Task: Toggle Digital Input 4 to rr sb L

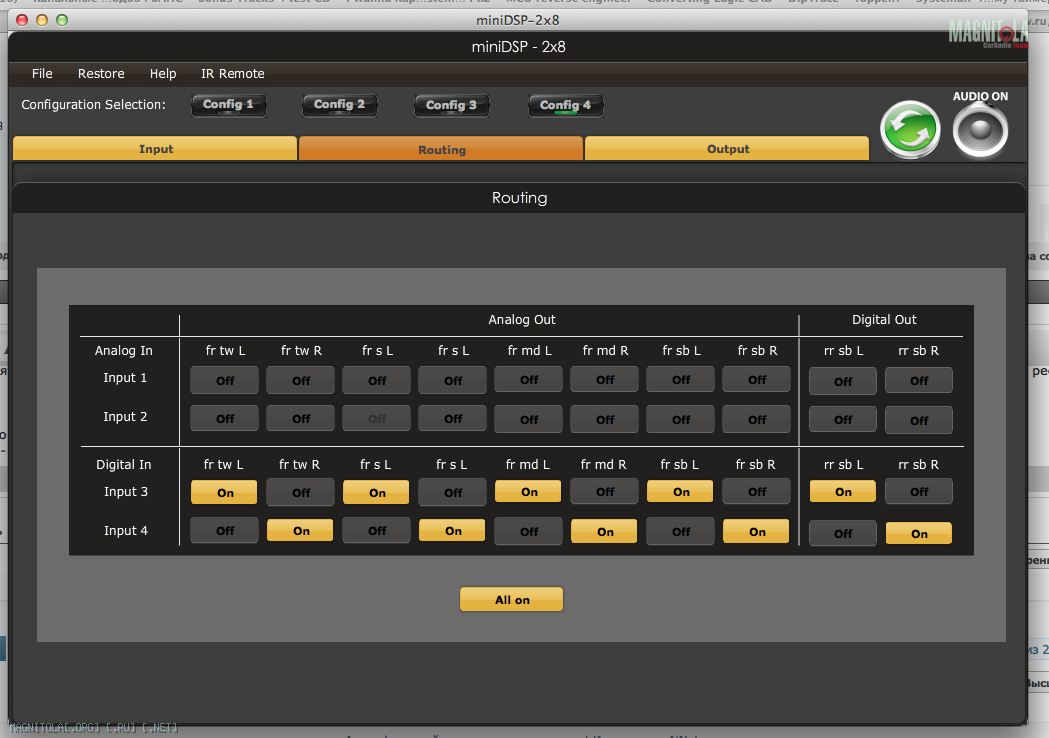Action: click(843, 533)
